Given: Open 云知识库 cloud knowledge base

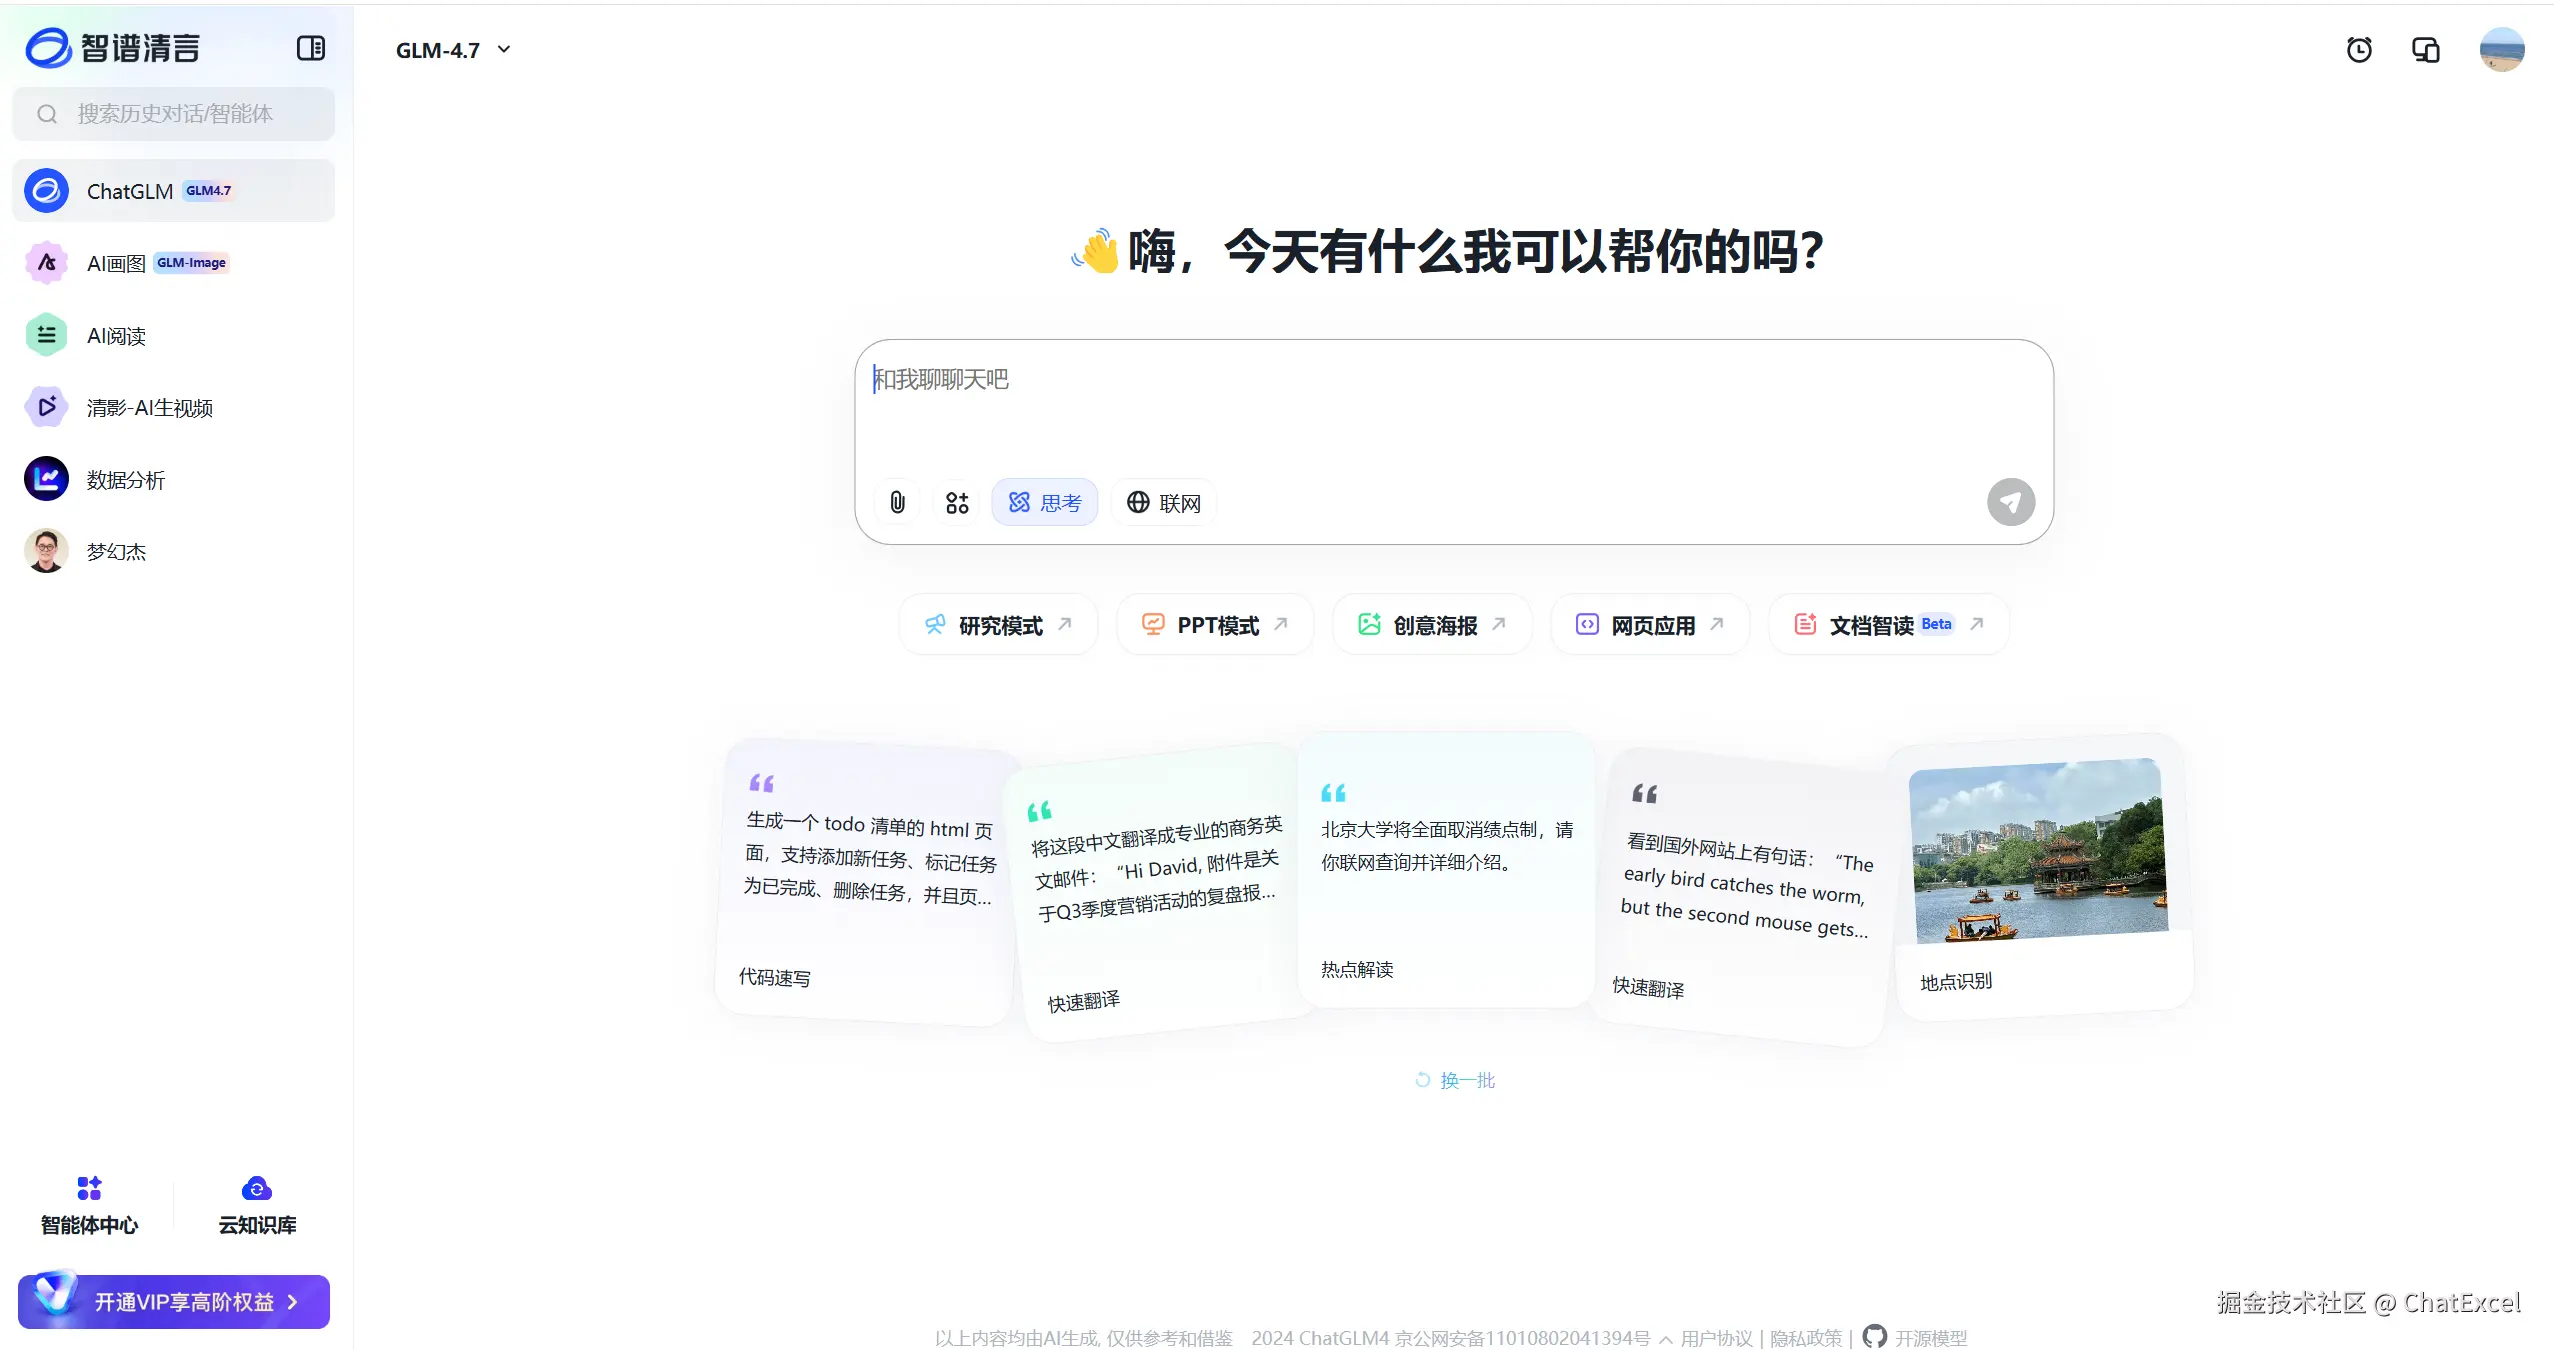Looking at the screenshot, I should click(257, 1205).
